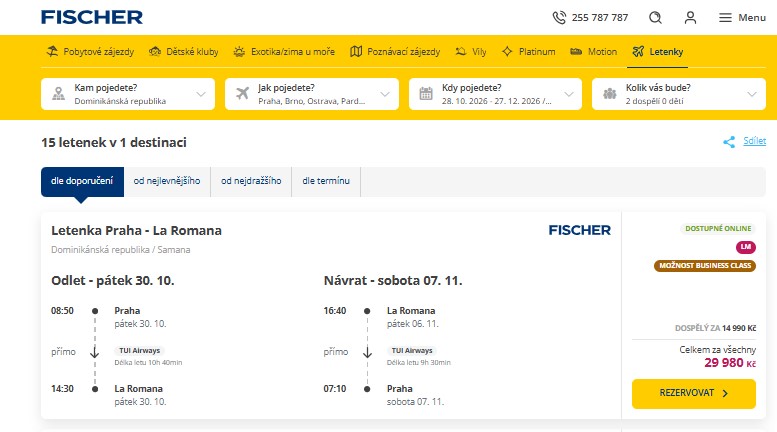Sort results od nejdražšího

pos(251,181)
